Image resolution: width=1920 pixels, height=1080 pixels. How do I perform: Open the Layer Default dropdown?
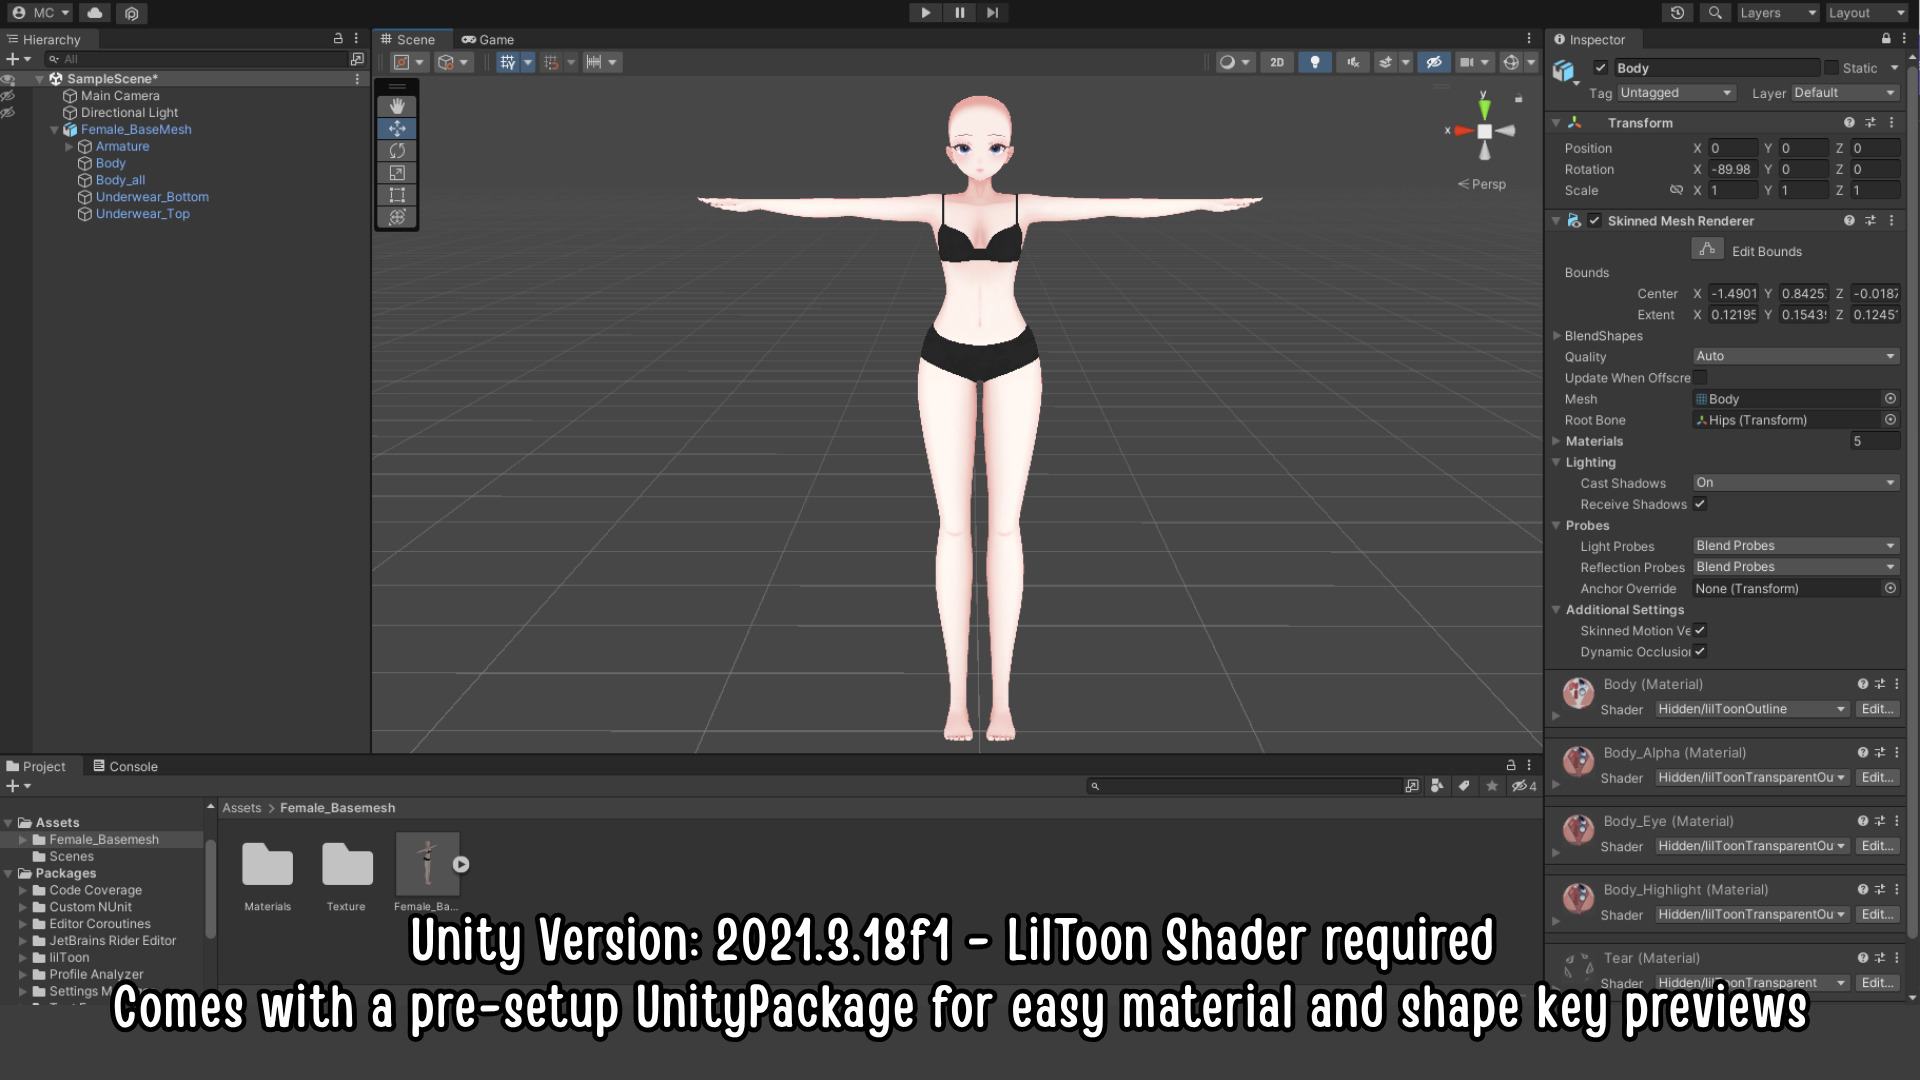[x=1844, y=93]
